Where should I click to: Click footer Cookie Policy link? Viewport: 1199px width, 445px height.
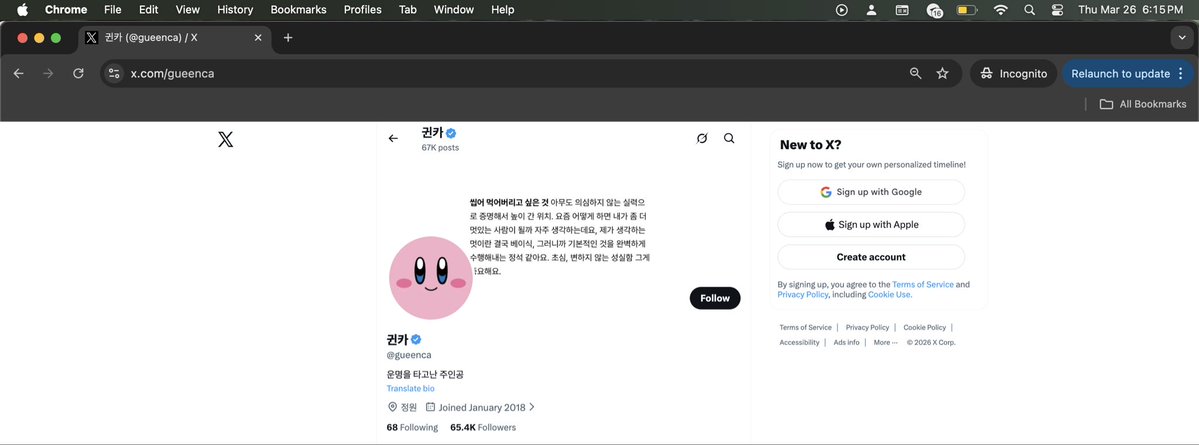924,327
